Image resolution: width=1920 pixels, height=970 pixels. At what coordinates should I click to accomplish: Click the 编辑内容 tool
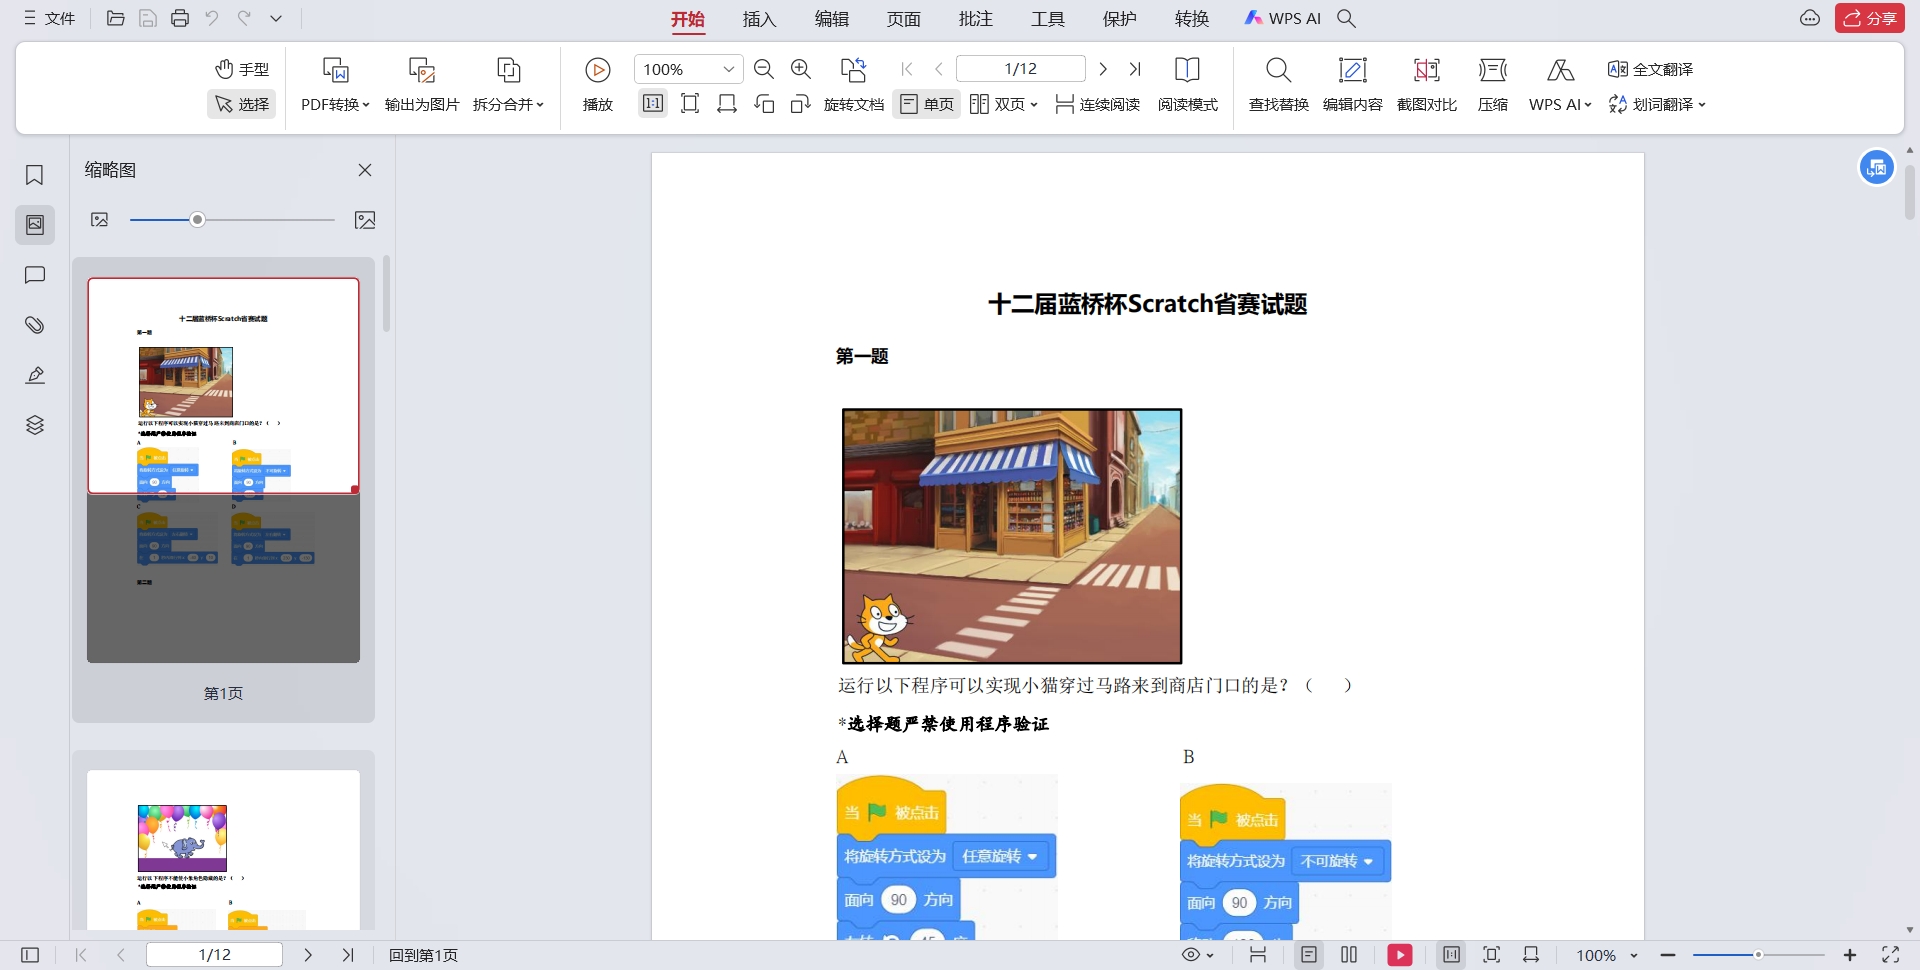coord(1352,84)
